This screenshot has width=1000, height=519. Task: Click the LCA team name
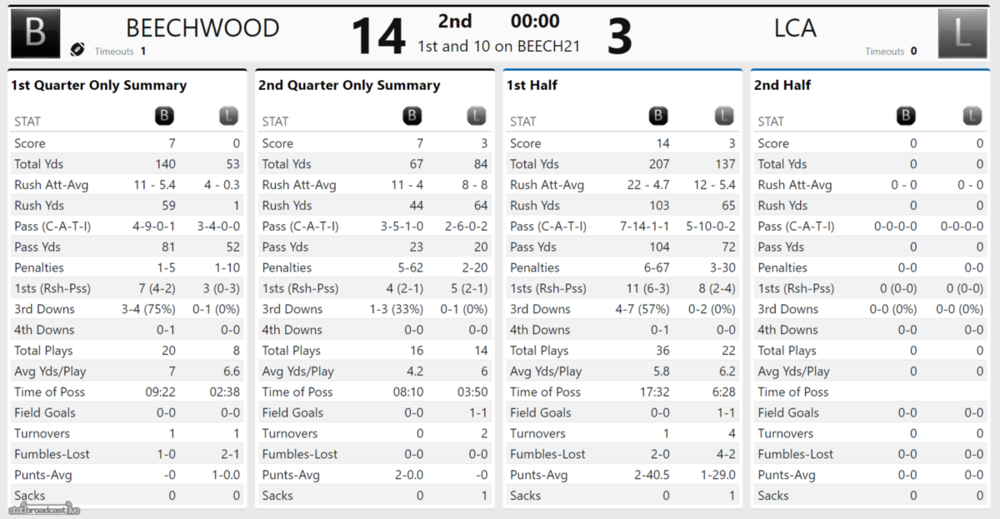click(x=795, y=28)
